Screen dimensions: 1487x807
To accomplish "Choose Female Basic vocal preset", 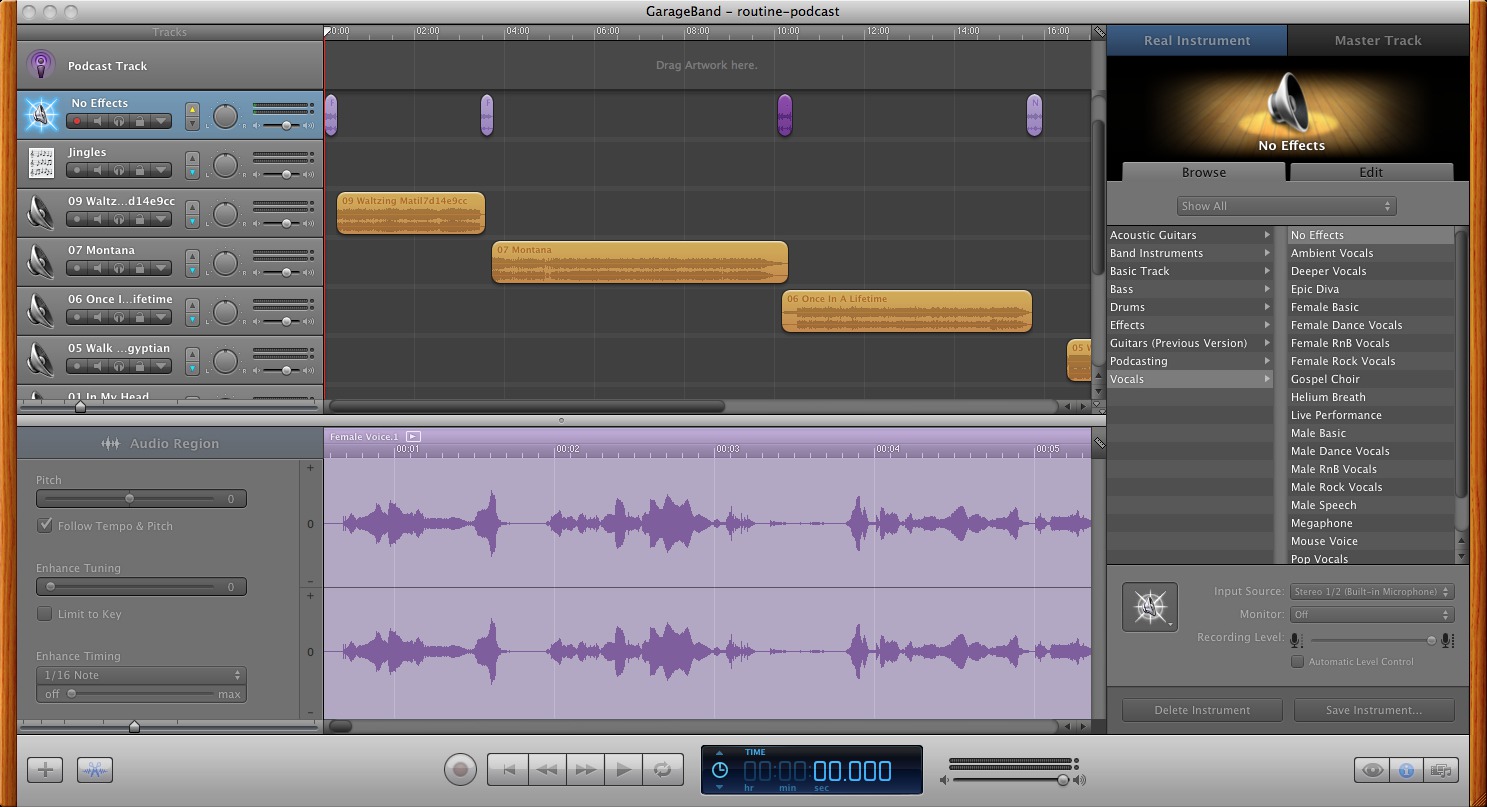I will click(x=1370, y=307).
